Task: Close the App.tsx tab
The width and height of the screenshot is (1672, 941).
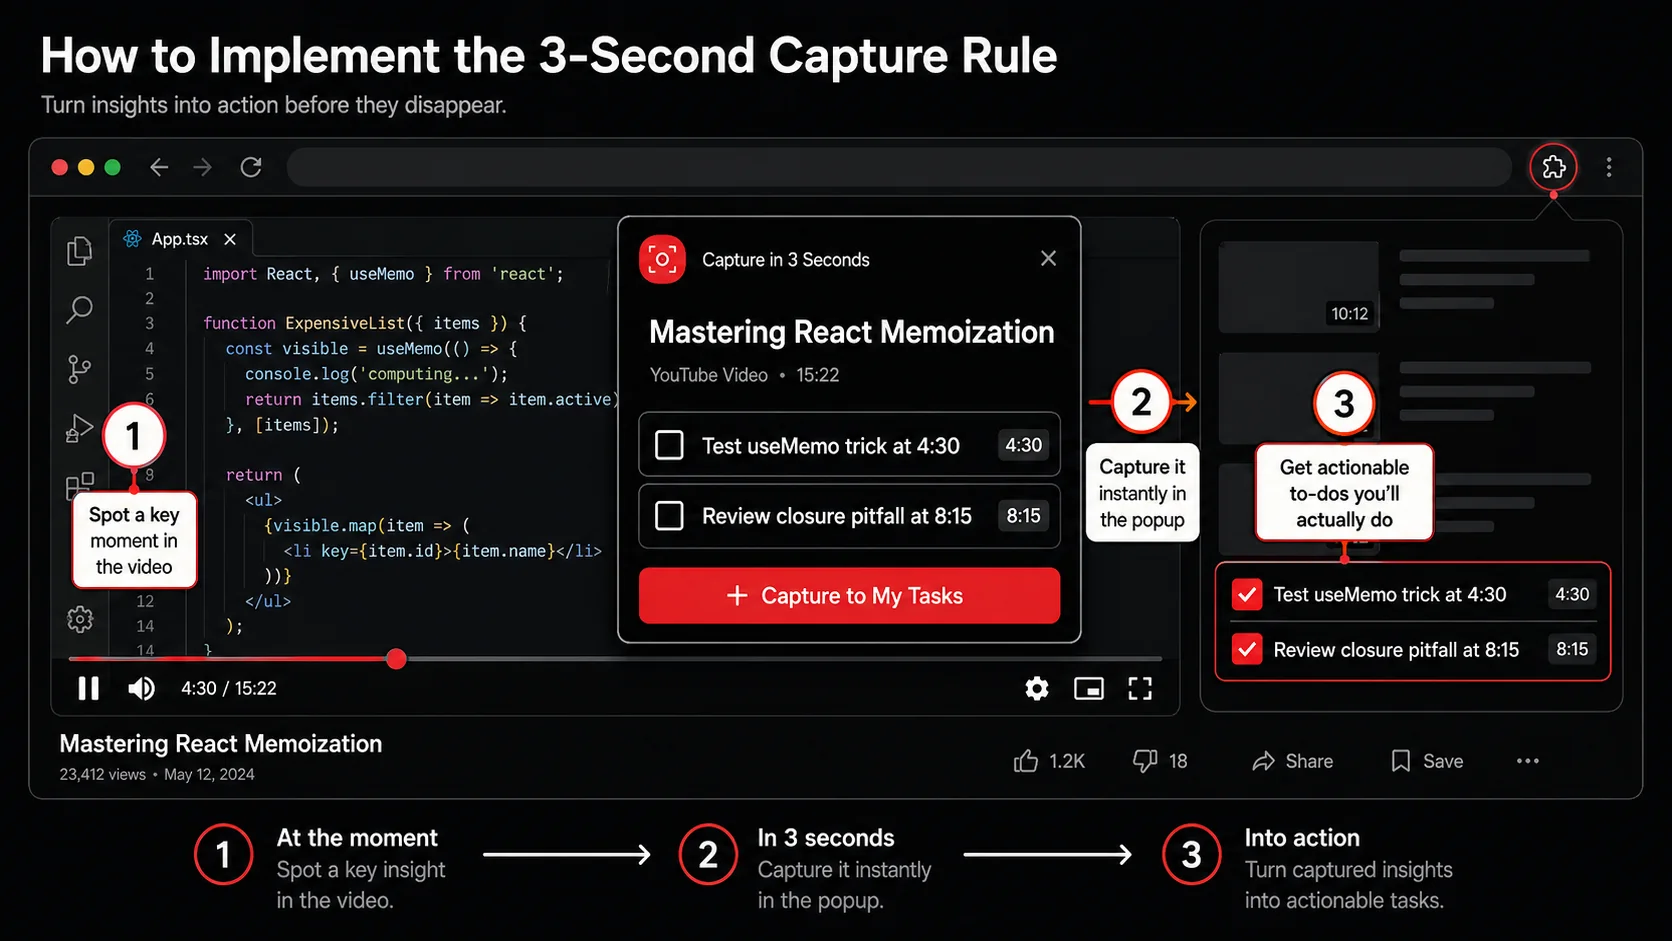Action: pyautogui.click(x=230, y=239)
